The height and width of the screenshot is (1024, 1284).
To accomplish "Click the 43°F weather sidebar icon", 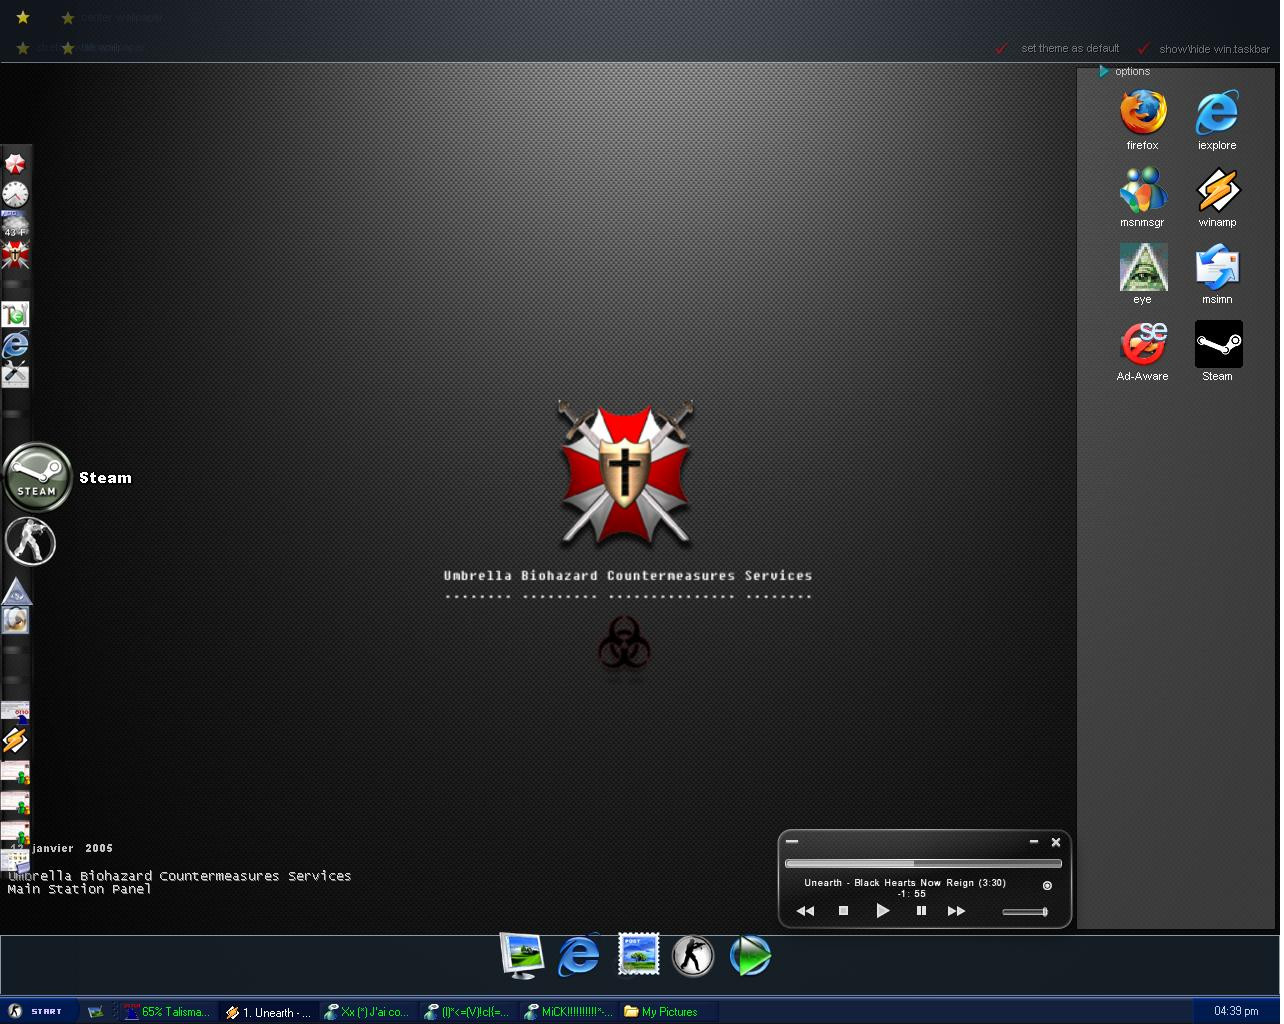I will coord(14,224).
